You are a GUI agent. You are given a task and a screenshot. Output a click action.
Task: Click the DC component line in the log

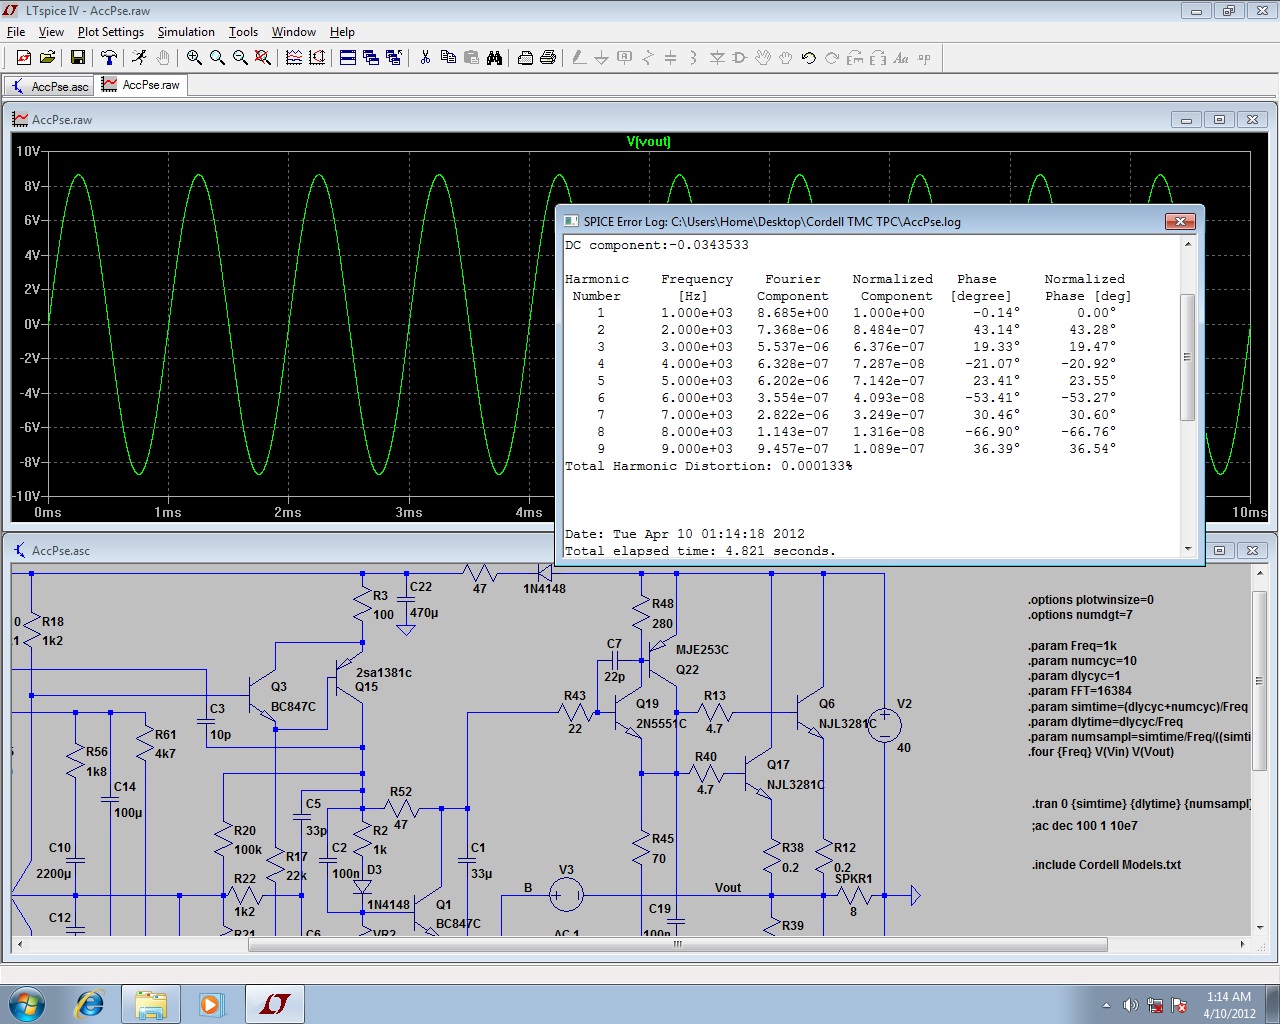point(657,245)
